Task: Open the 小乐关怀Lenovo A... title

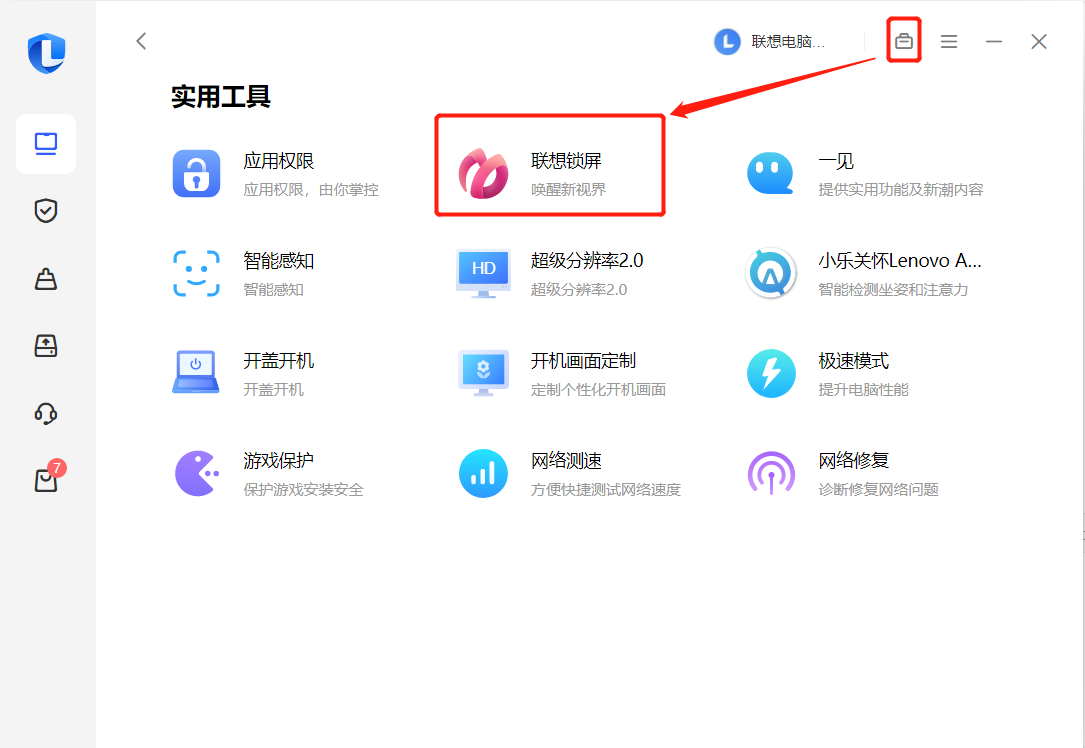Action: [900, 261]
